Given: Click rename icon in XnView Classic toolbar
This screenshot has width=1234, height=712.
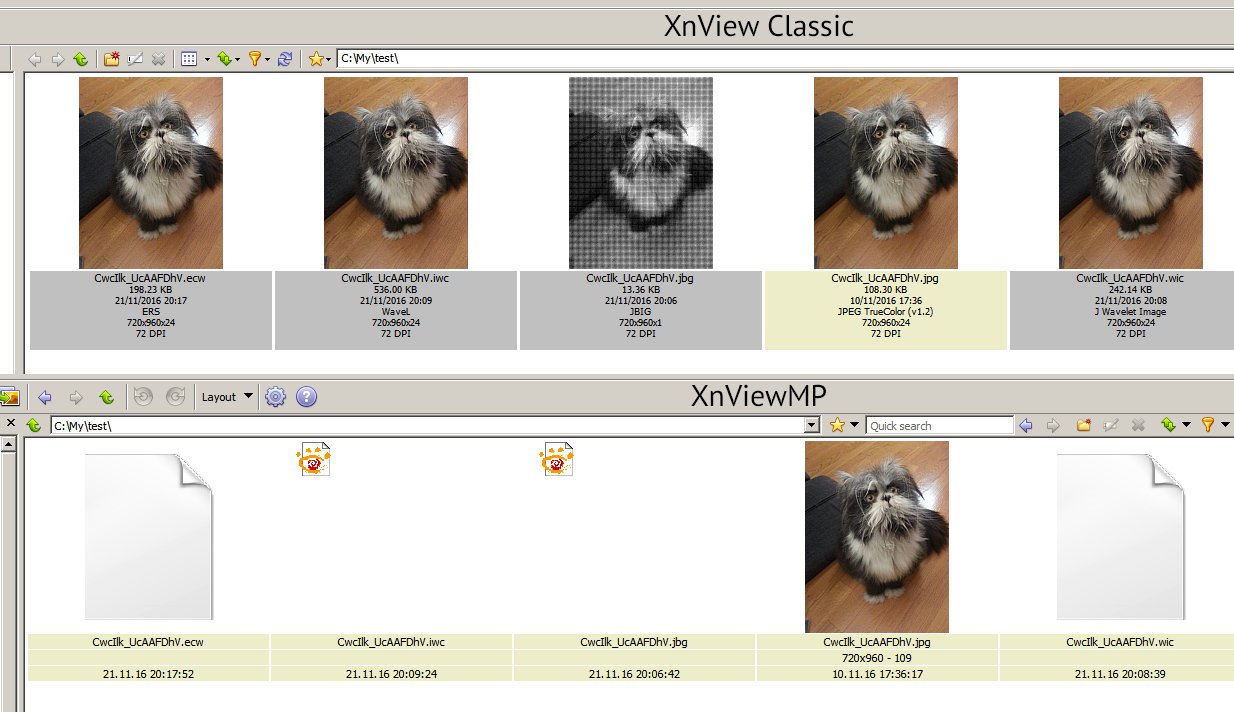Looking at the screenshot, I should pos(135,59).
